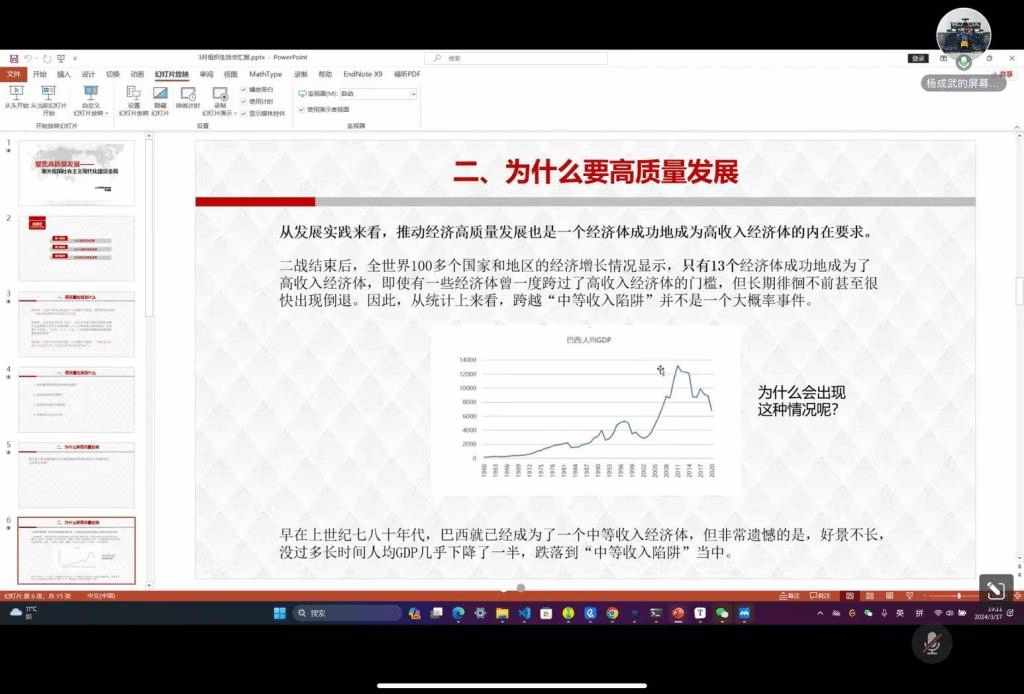Click the zoom slider in the status bar

tap(958, 595)
